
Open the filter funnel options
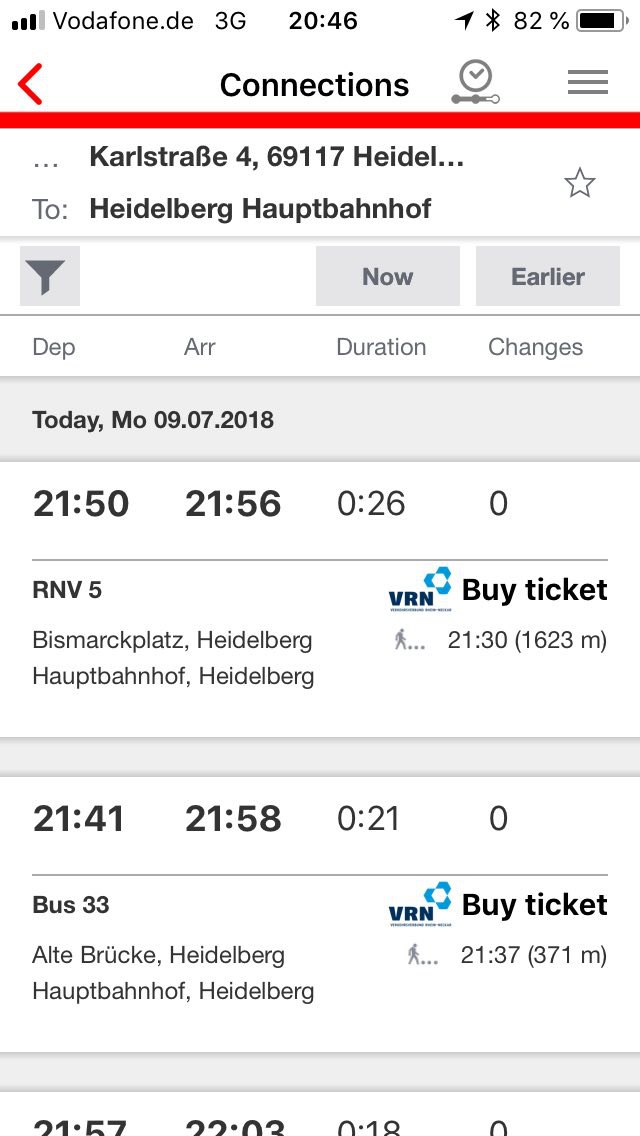click(50, 277)
